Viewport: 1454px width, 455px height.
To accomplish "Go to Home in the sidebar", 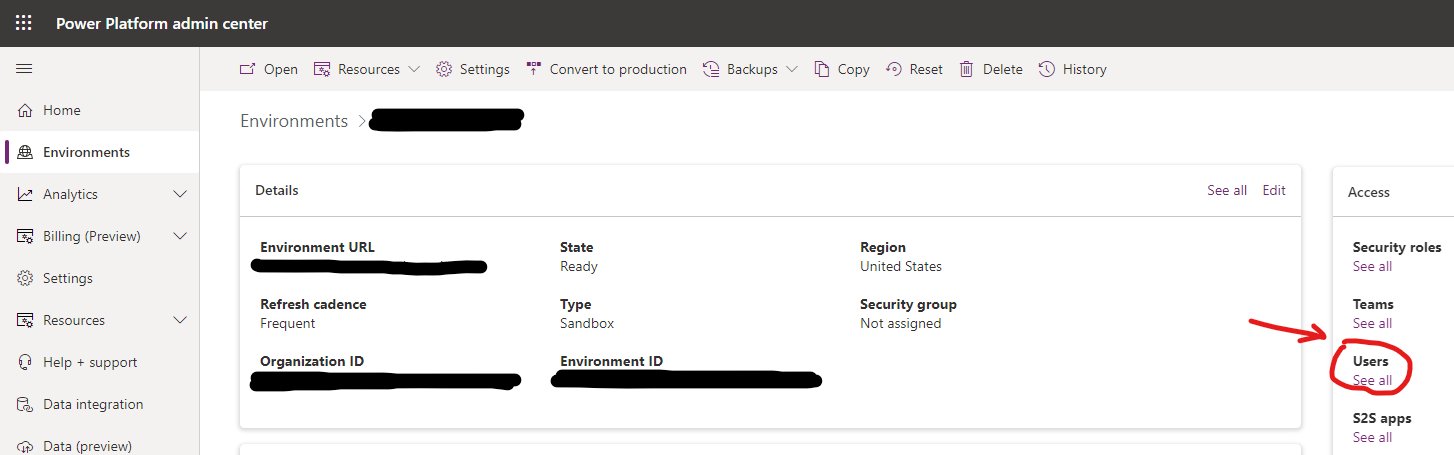I will point(62,110).
